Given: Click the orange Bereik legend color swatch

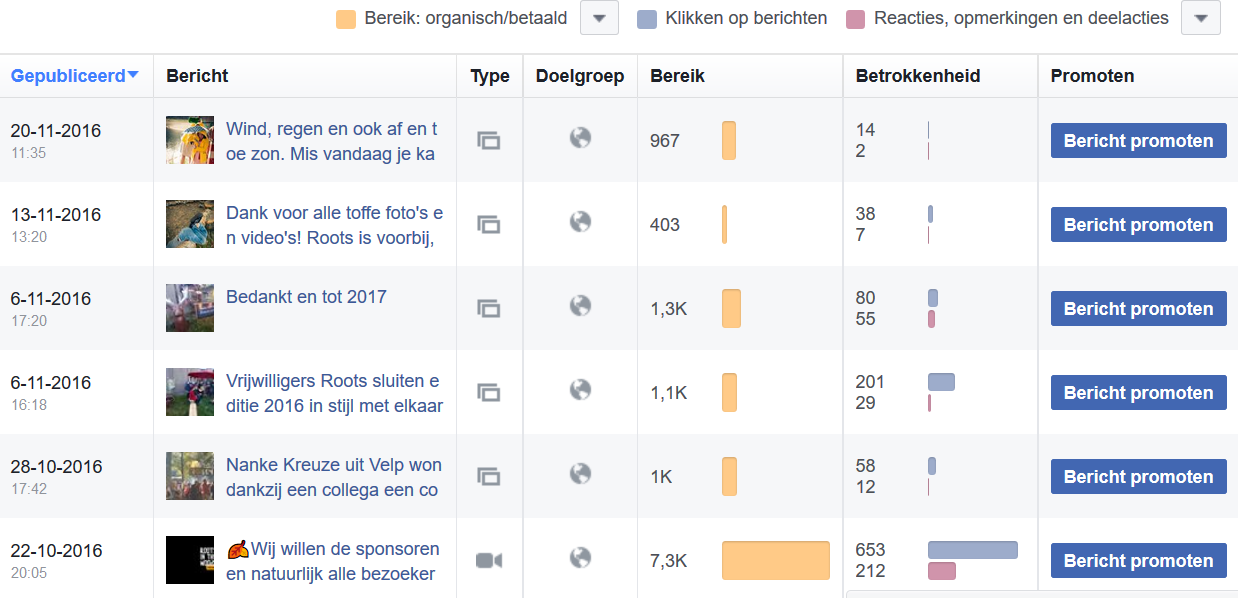Looking at the screenshot, I should point(347,19).
